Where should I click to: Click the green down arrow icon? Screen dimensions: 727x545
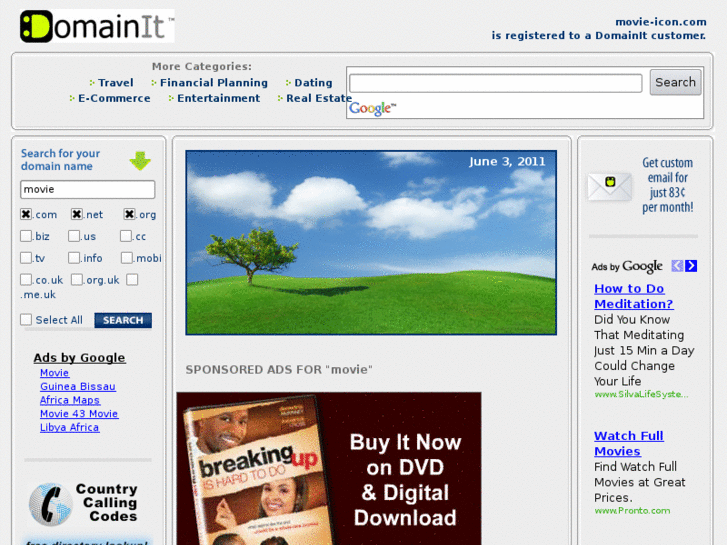[x=140, y=161]
